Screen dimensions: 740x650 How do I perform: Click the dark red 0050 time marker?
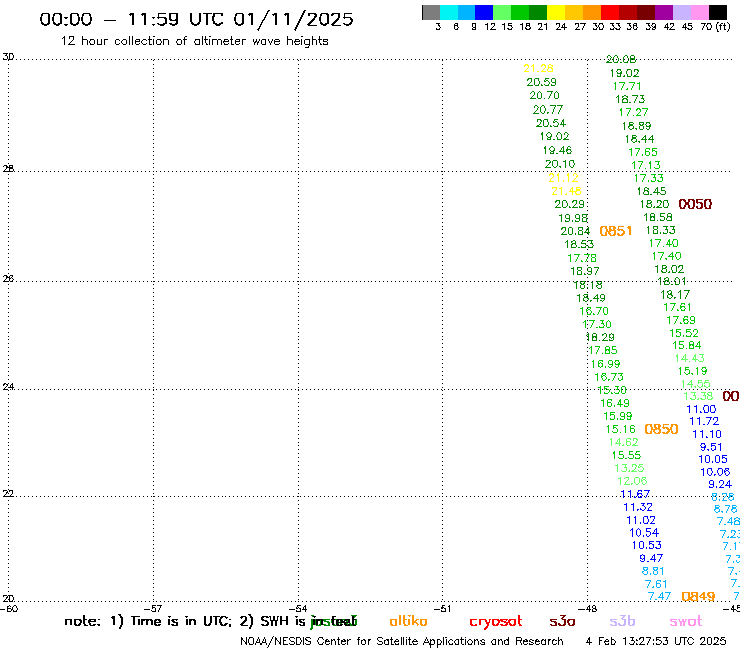tap(695, 204)
